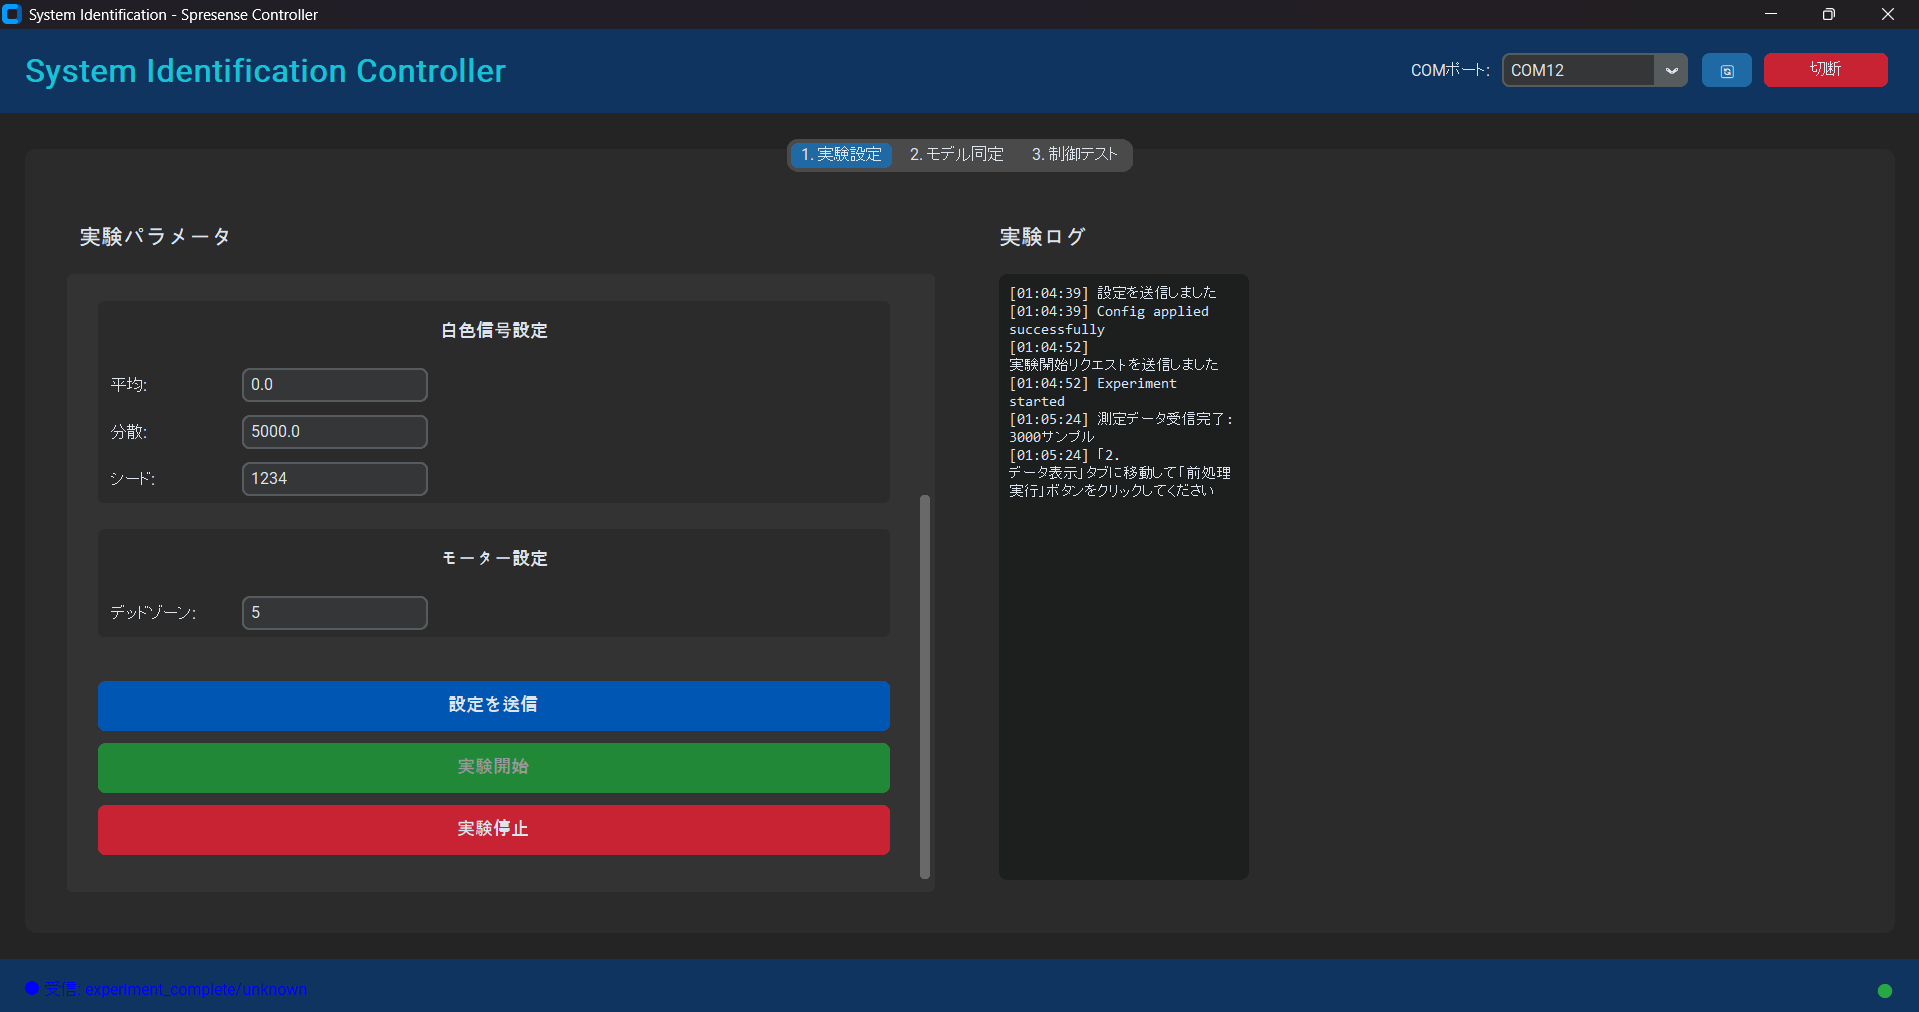Click the refresh COM ports icon button
The width and height of the screenshot is (1919, 1012).
pyautogui.click(x=1726, y=71)
